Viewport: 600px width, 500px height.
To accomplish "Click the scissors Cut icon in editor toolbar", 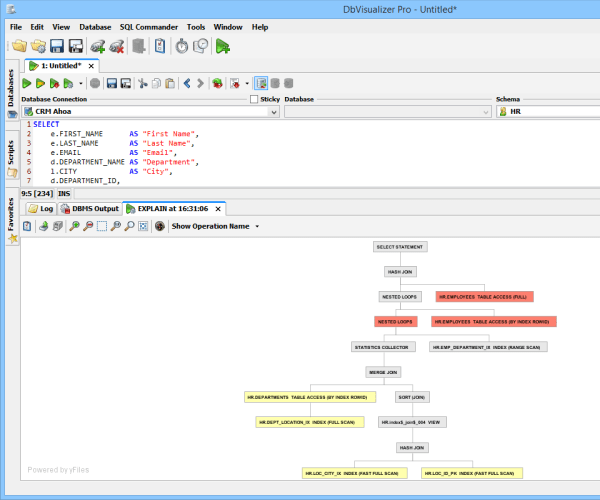I will click(142, 83).
